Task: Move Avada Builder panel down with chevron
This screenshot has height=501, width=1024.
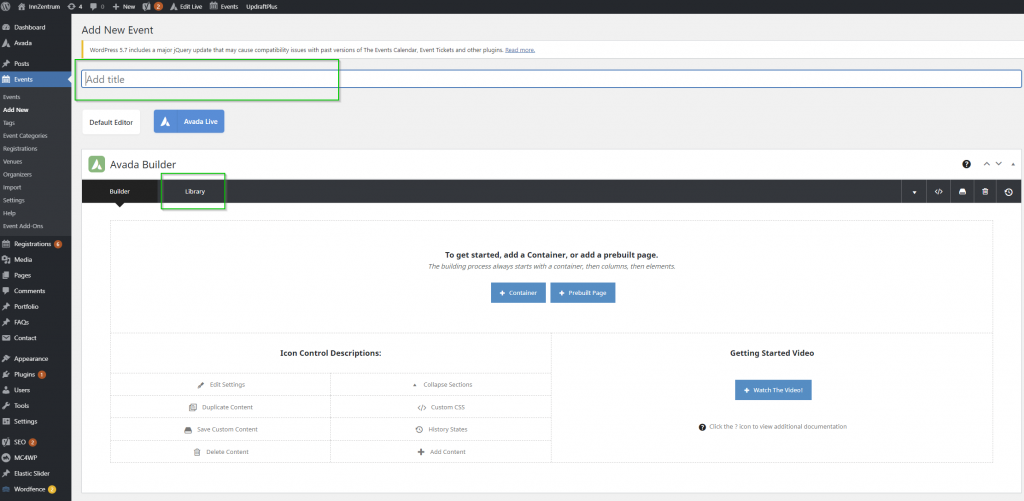Action: point(998,164)
